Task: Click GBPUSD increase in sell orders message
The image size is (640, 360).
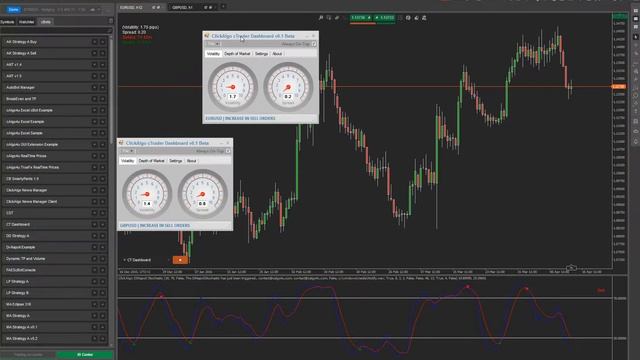Action: [x=155, y=226]
